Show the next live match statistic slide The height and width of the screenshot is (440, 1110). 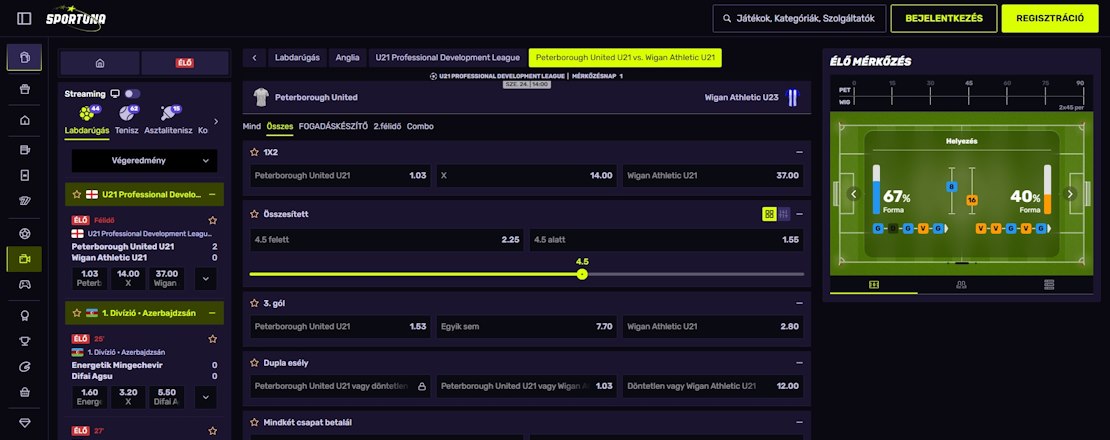pyautogui.click(x=1070, y=194)
